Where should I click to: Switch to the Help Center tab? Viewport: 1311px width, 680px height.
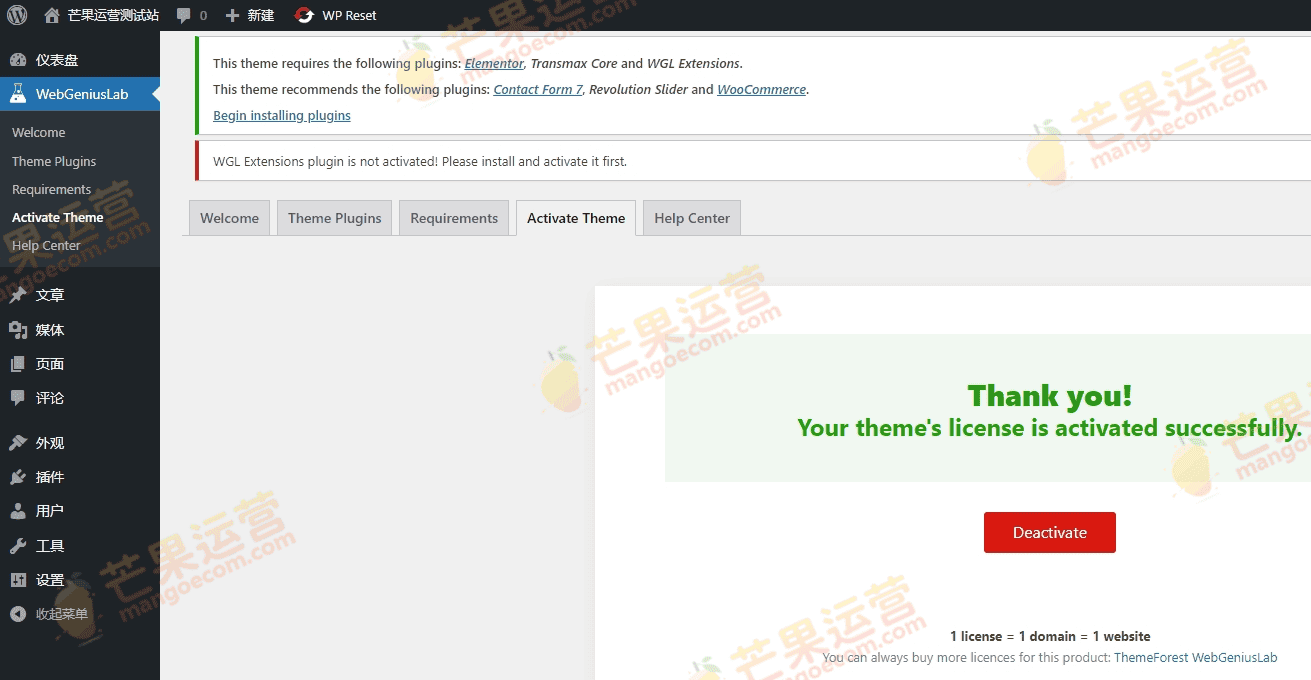click(x=692, y=218)
